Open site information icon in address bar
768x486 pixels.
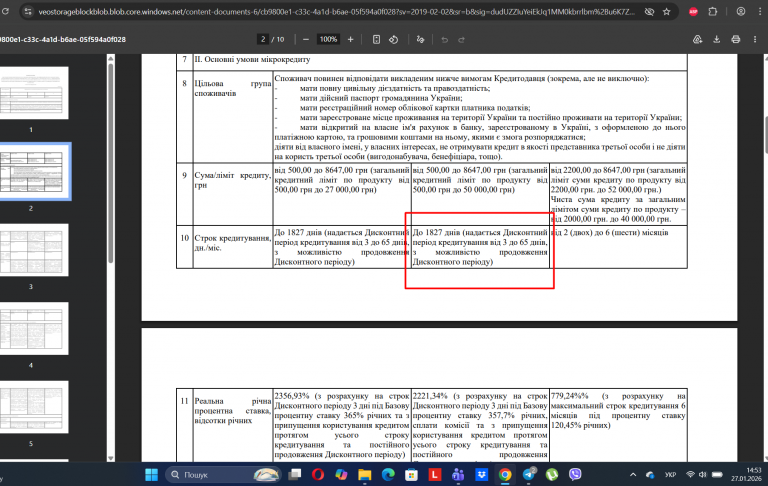28,11
